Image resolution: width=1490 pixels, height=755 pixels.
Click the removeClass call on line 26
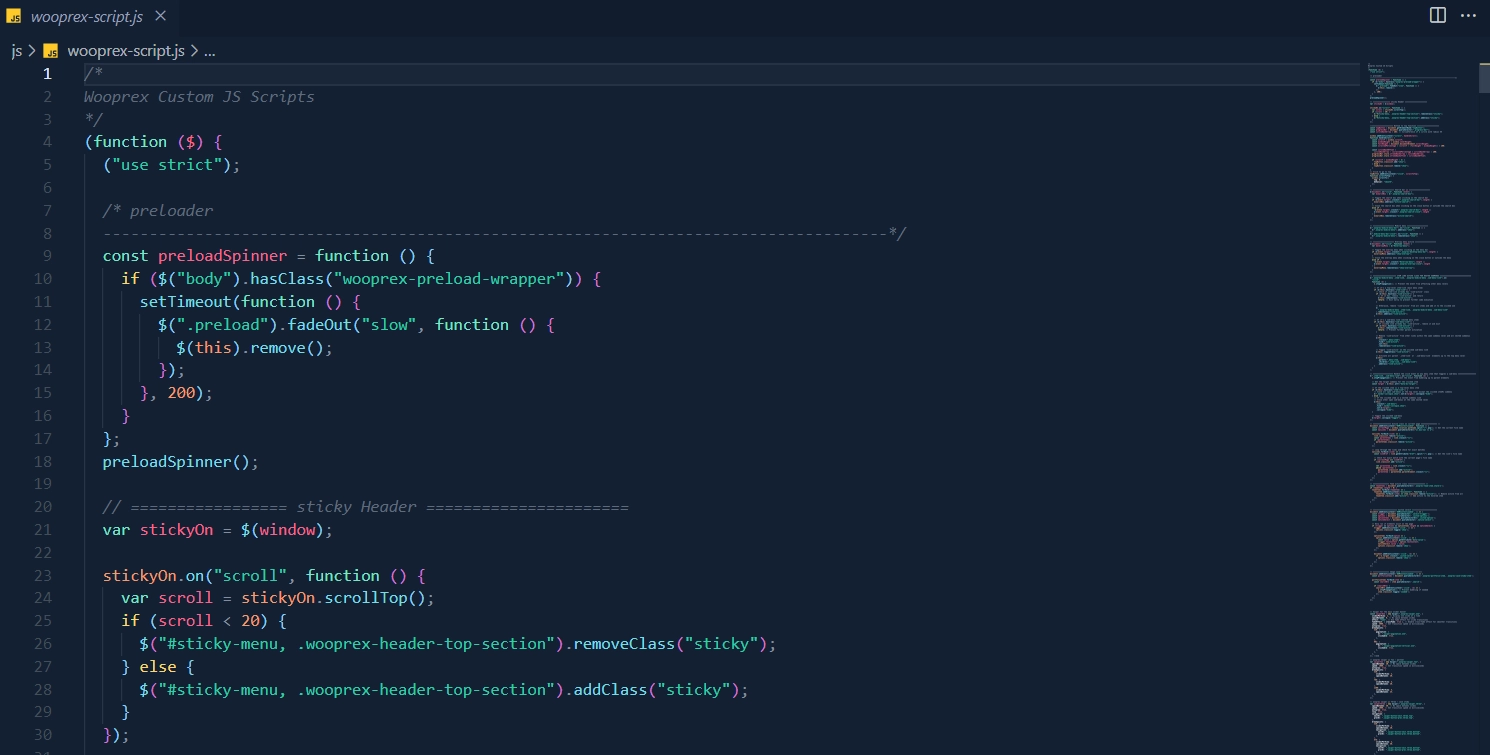(x=624, y=644)
